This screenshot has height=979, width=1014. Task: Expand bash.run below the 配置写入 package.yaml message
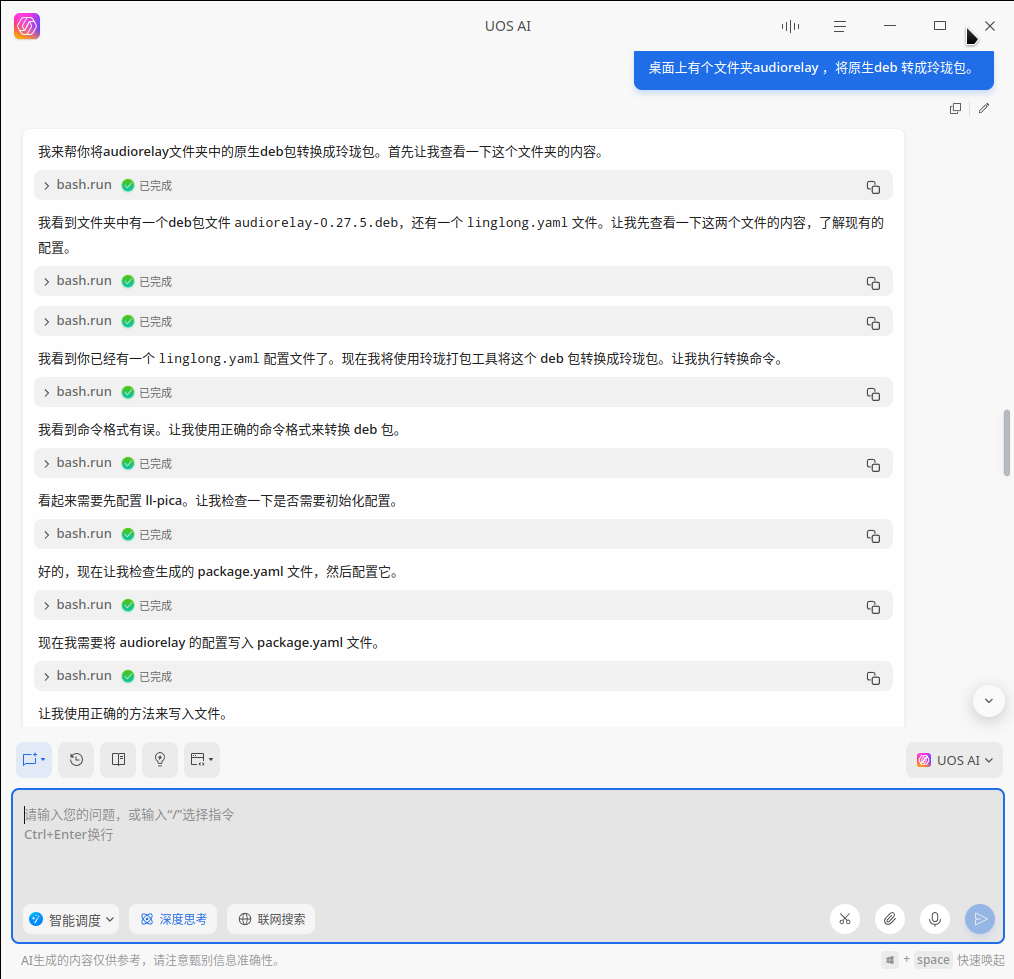point(47,676)
